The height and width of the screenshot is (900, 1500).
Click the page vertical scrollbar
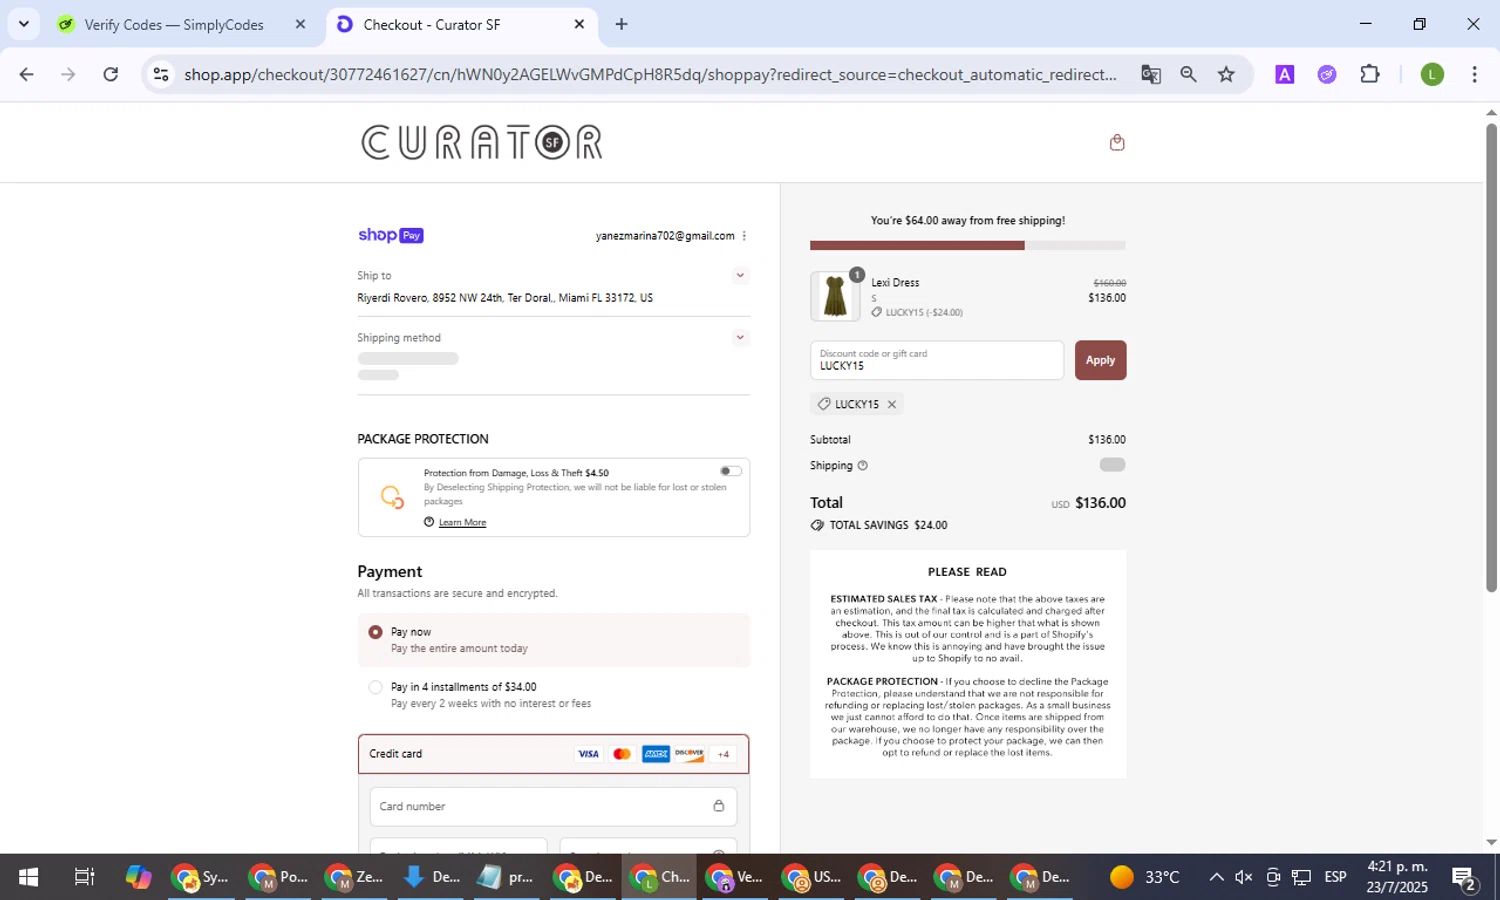point(1491,359)
